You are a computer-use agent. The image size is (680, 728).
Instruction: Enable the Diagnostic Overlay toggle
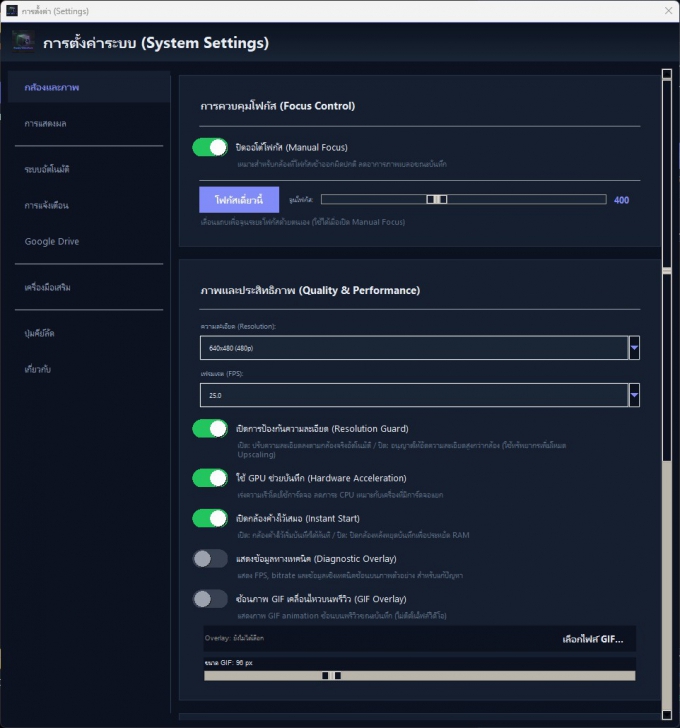click(x=210, y=559)
